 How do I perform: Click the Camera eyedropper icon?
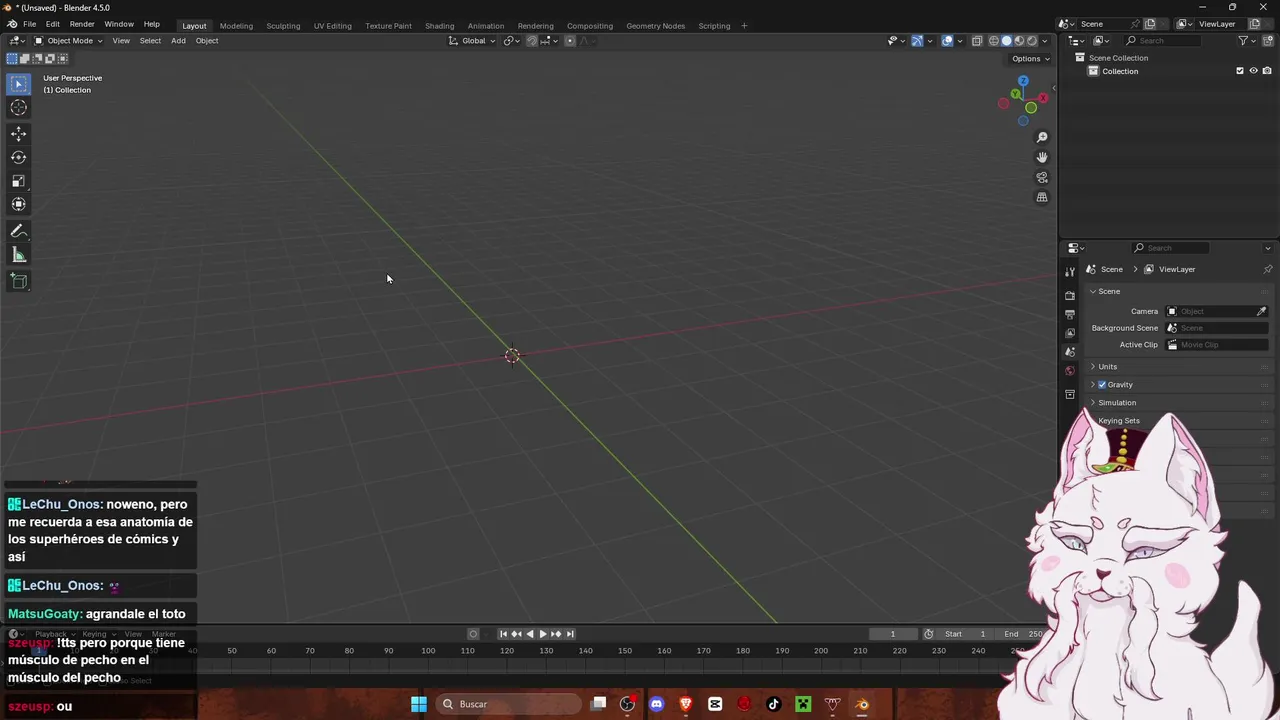tap(1261, 311)
